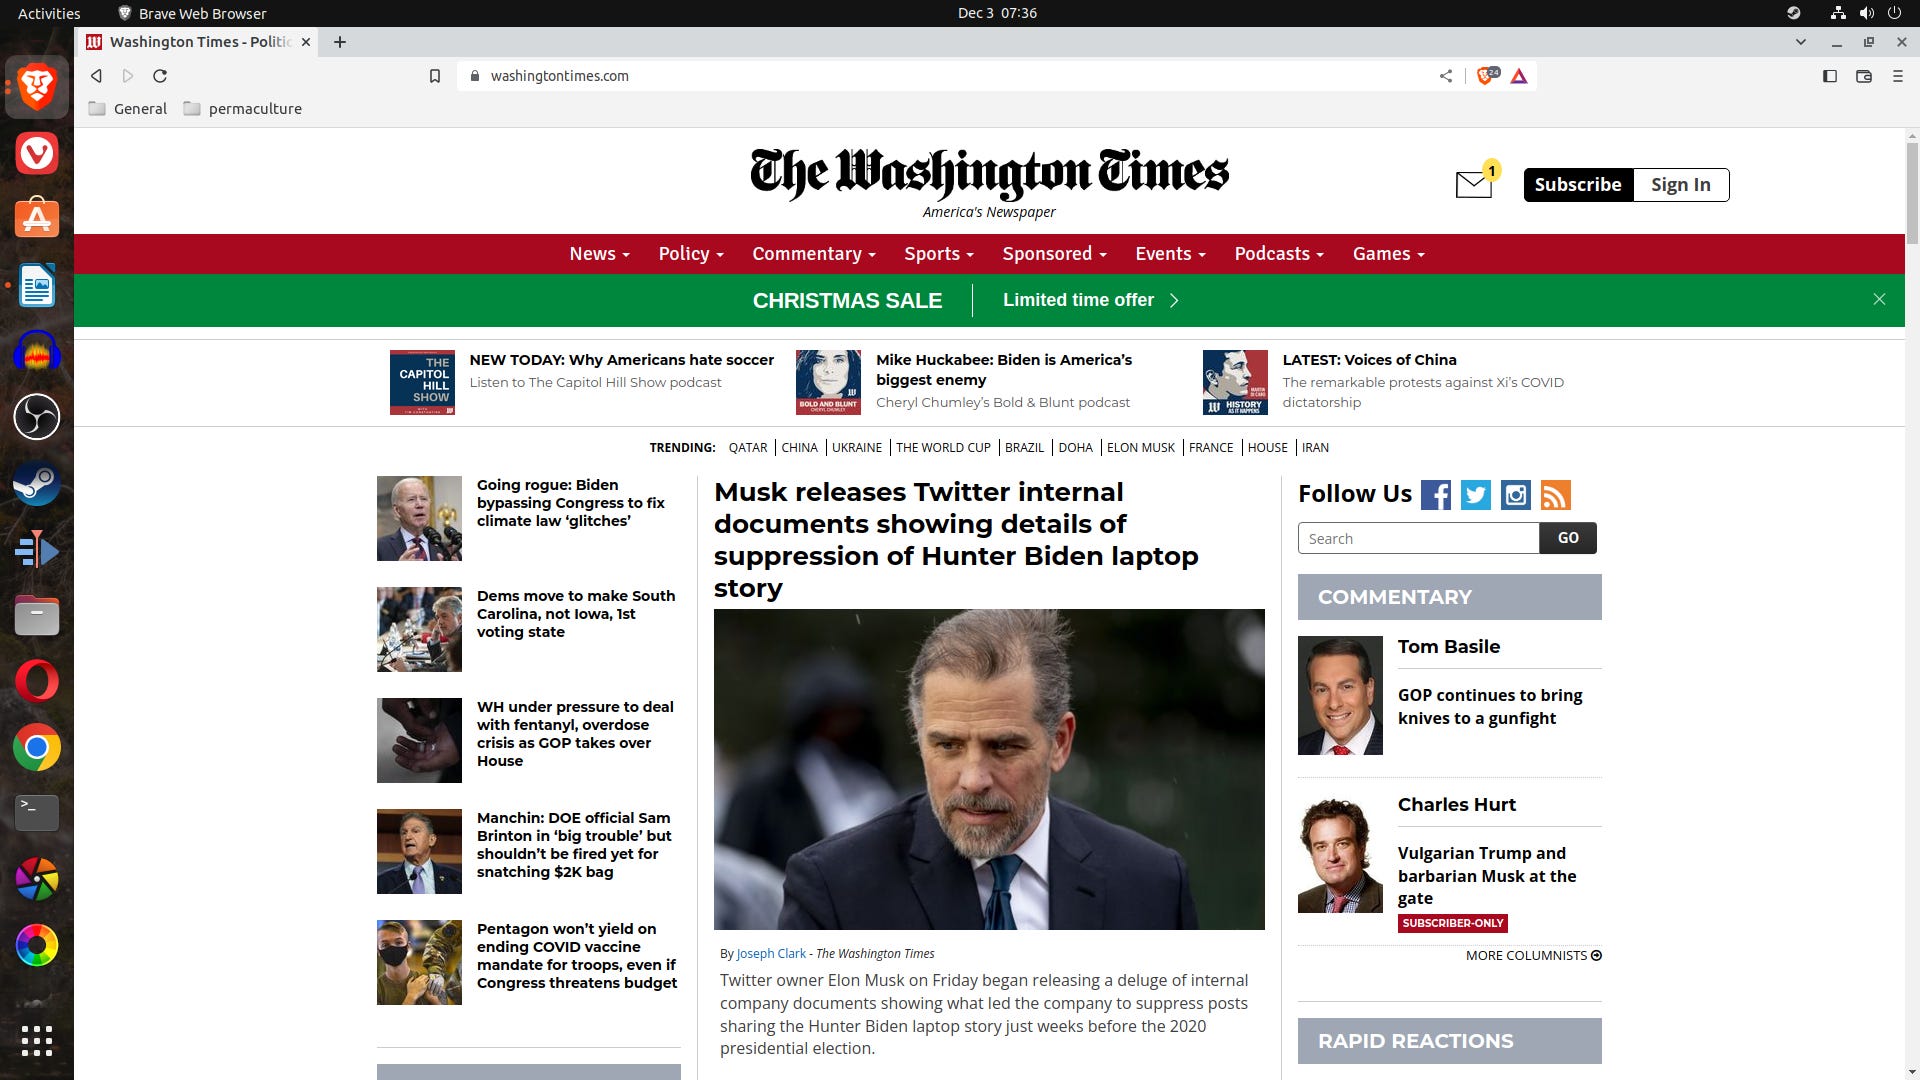Open the newsletter envelope icon

pos(1474,184)
